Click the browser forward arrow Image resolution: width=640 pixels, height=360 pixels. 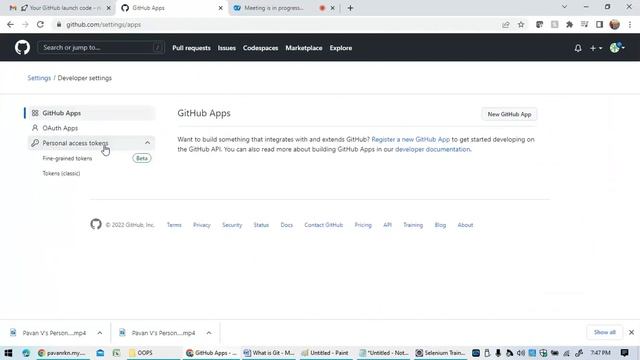point(25,24)
